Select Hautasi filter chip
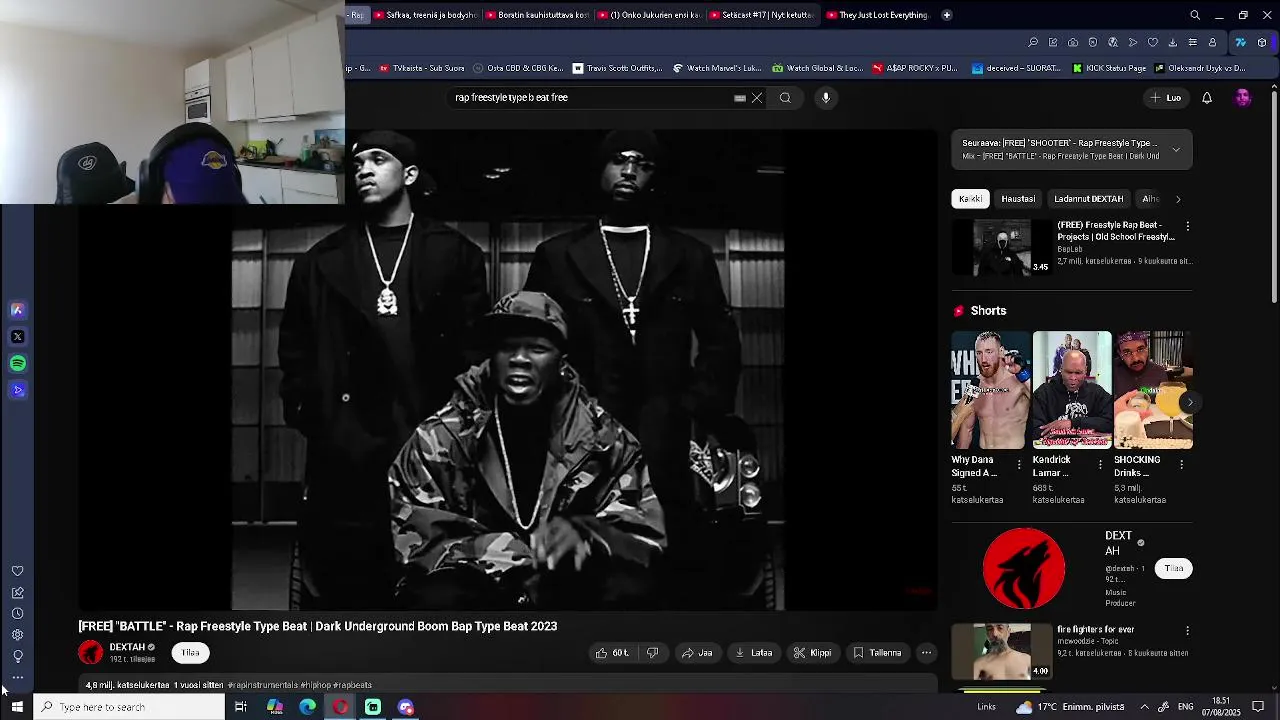 click(x=1018, y=199)
